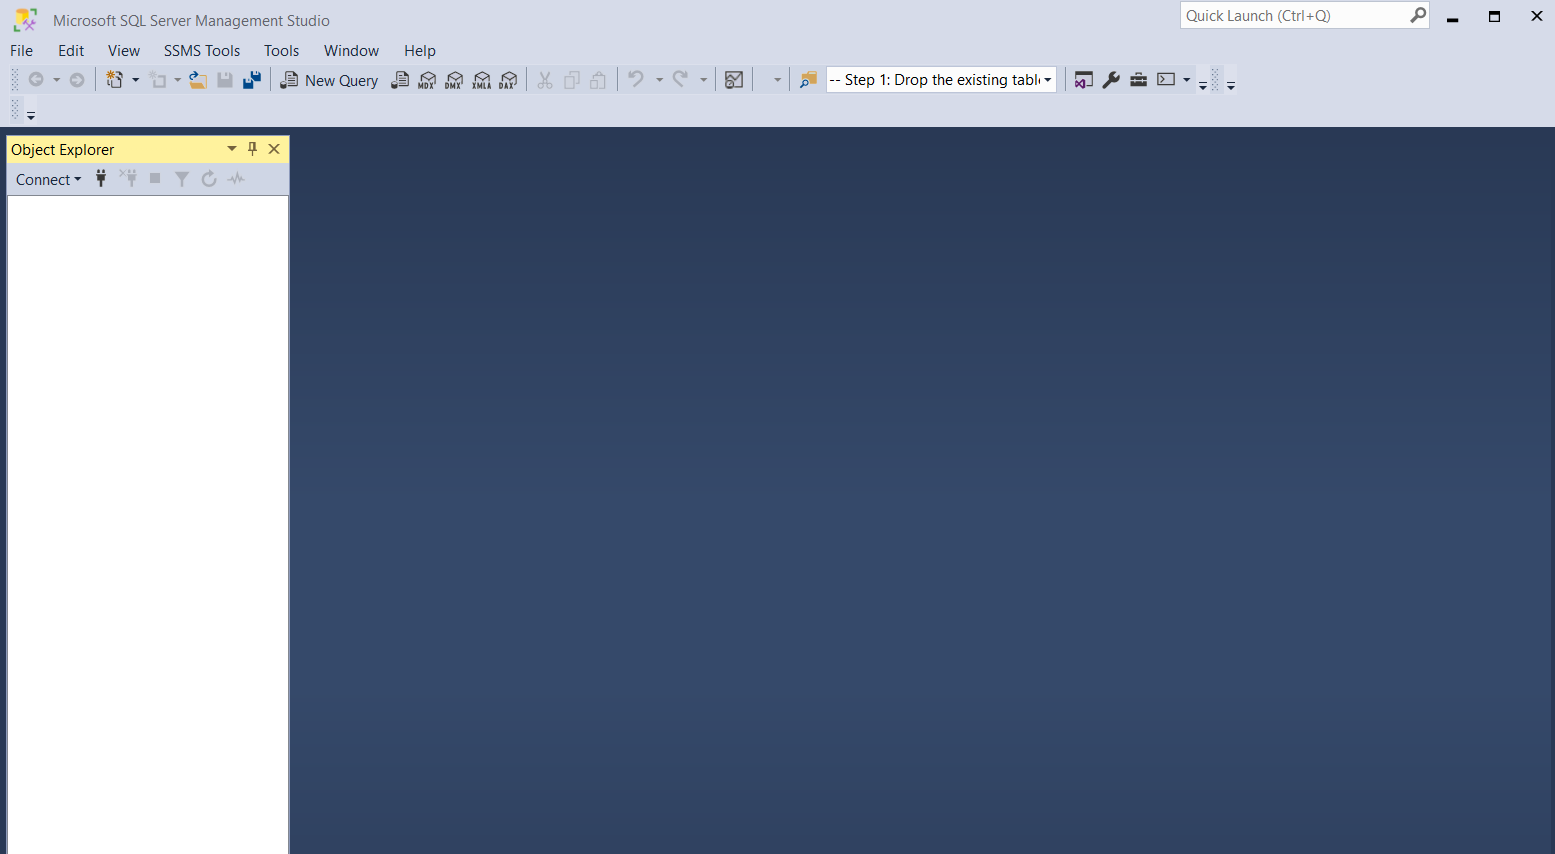
Task: Click the Save single-disk icon
Action: coord(225,80)
